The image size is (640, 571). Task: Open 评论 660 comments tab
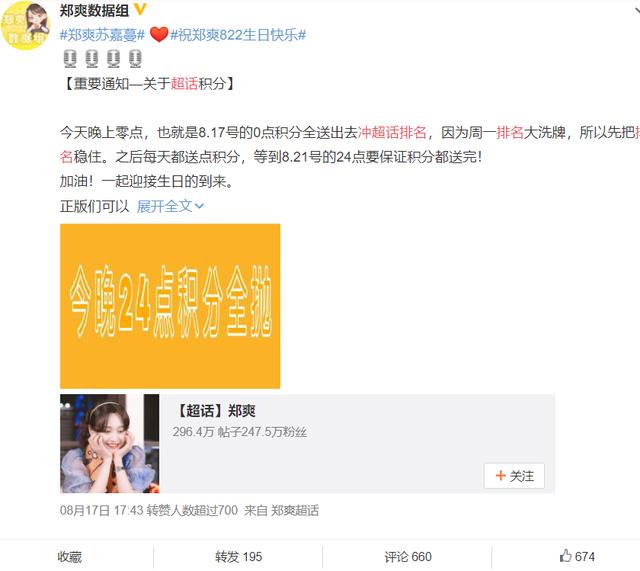(408, 557)
